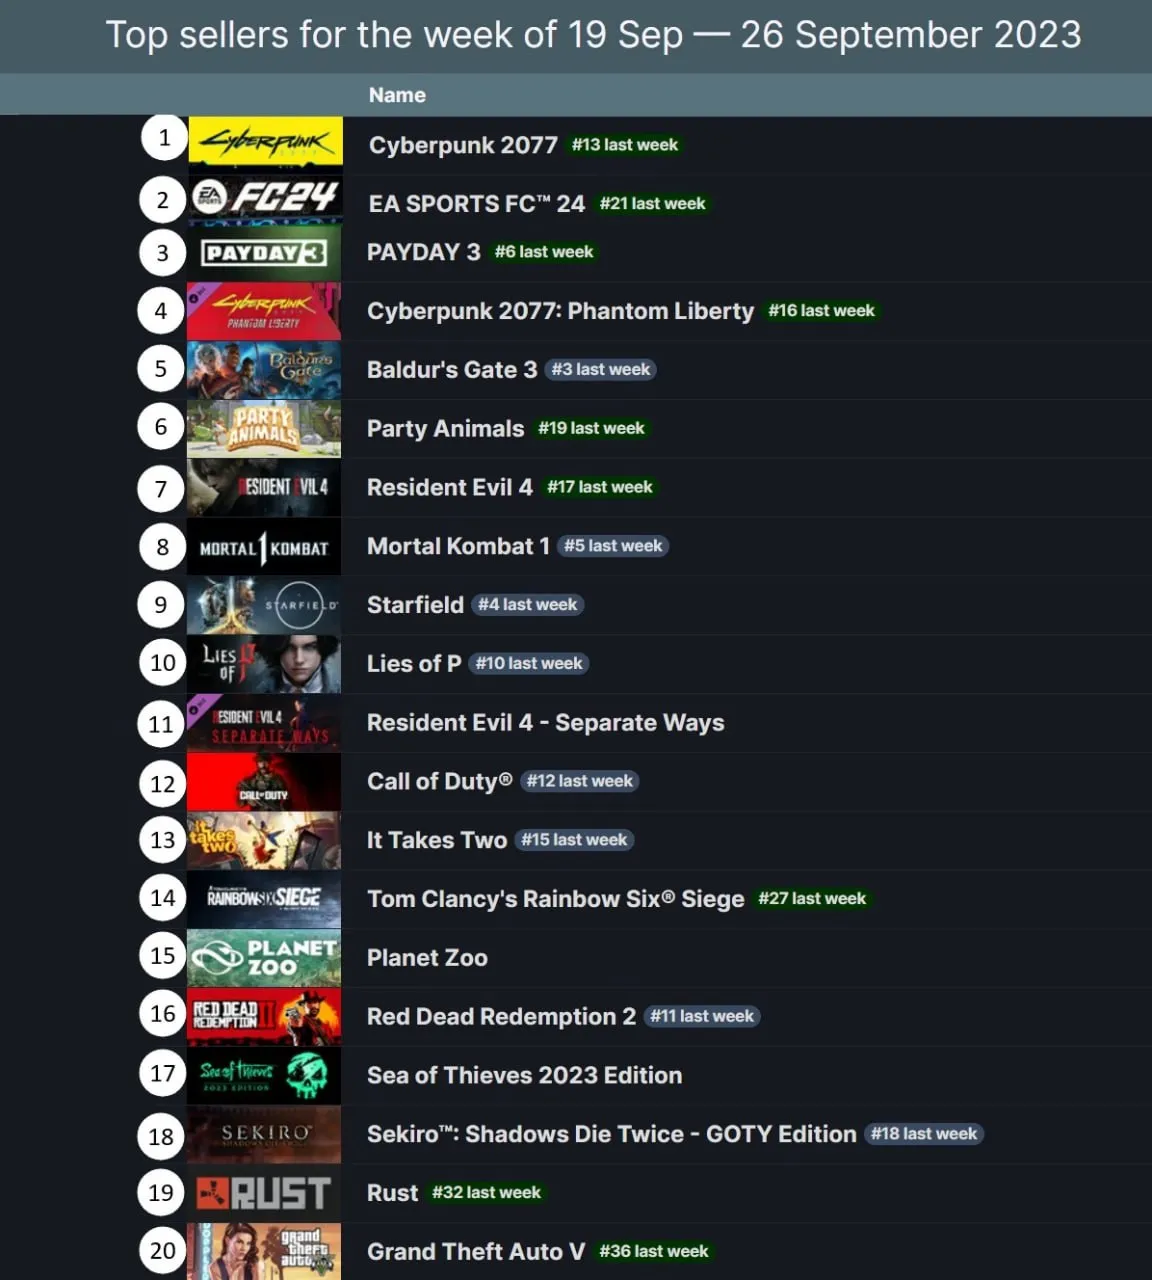Click the '#18 last week' badge
This screenshot has height=1280, width=1152.
924,1134
